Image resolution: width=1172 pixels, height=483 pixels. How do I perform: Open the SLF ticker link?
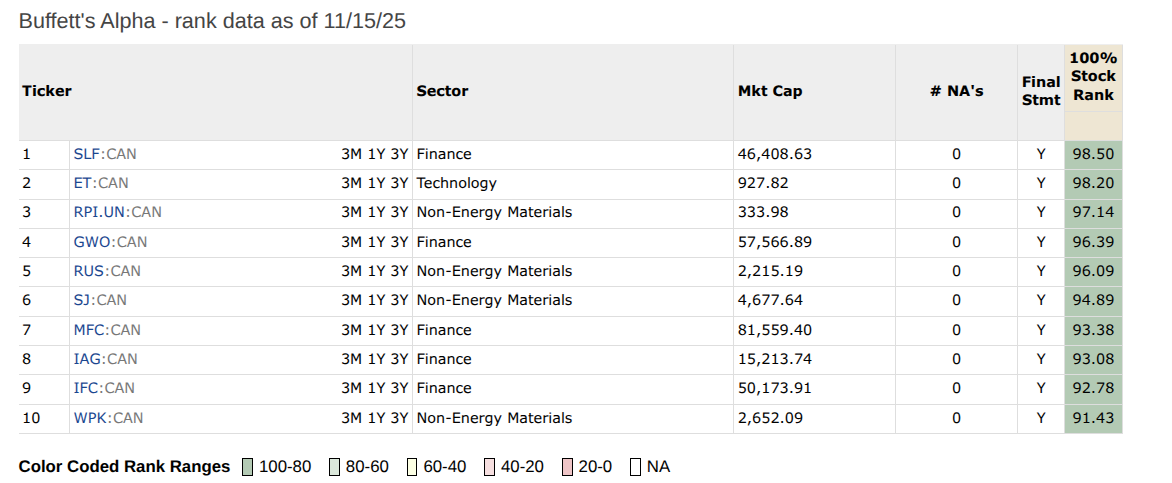(x=88, y=154)
